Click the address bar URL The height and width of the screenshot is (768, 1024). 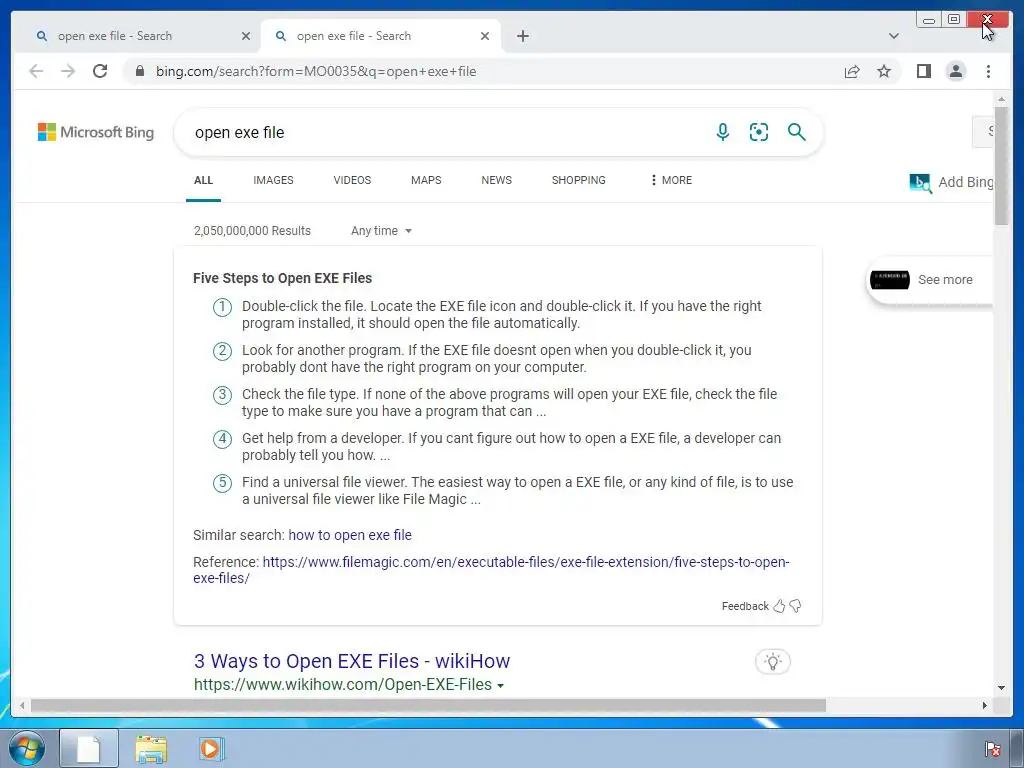point(316,71)
